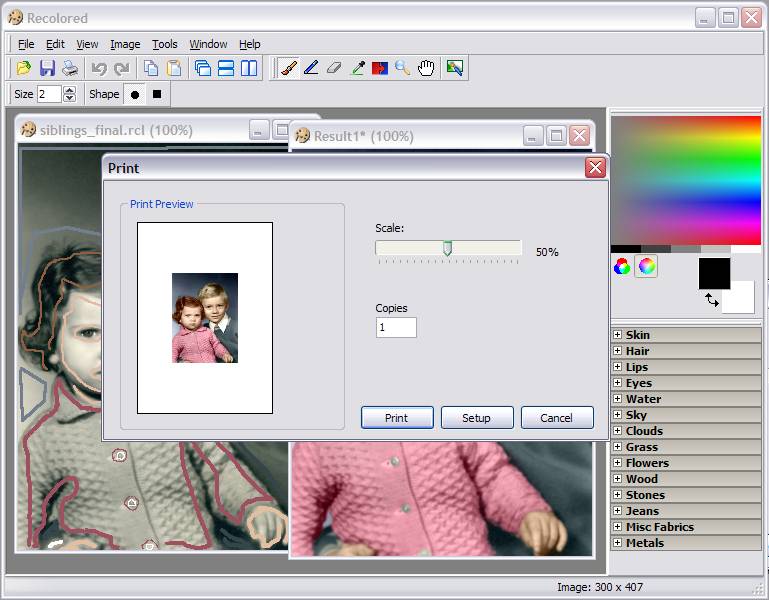Select the Hand pan tool
The height and width of the screenshot is (600, 769).
pos(426,68)
